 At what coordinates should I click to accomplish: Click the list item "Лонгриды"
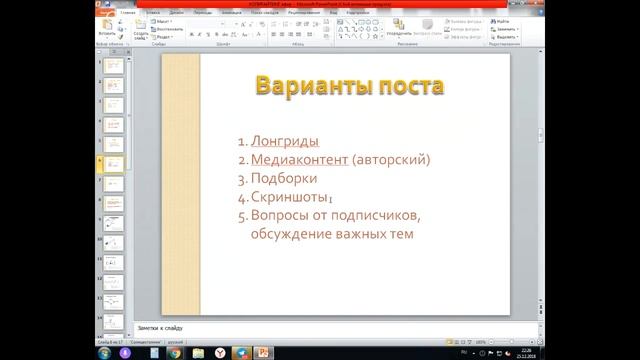285,141
